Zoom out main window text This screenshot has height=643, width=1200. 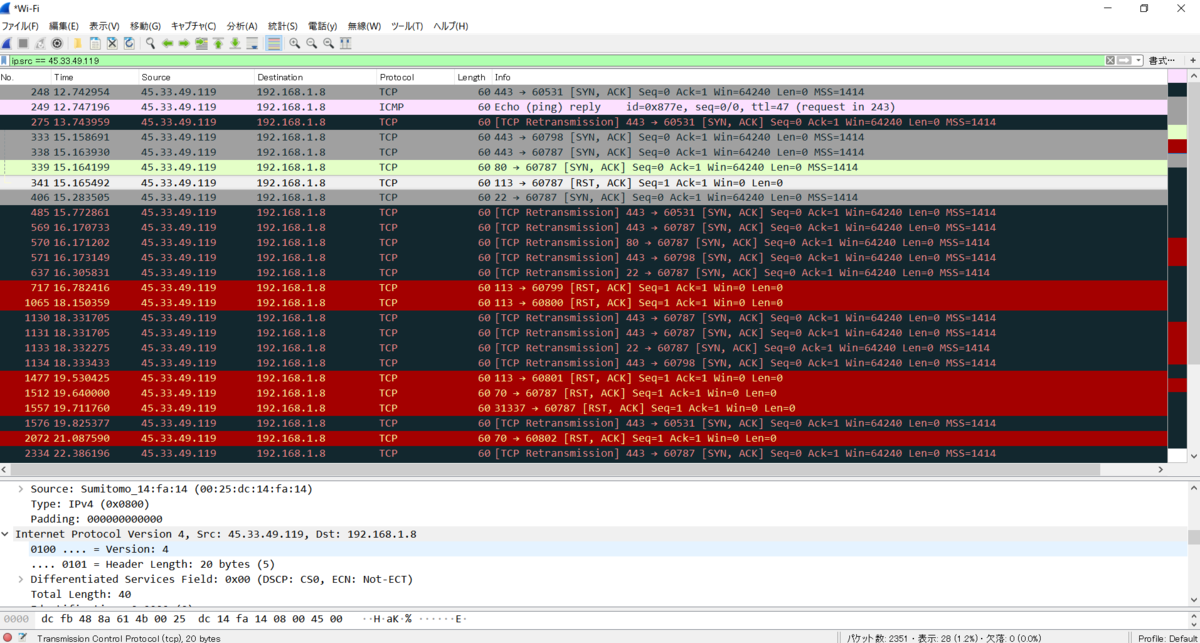pyautogui.click(x=312, y=43)
